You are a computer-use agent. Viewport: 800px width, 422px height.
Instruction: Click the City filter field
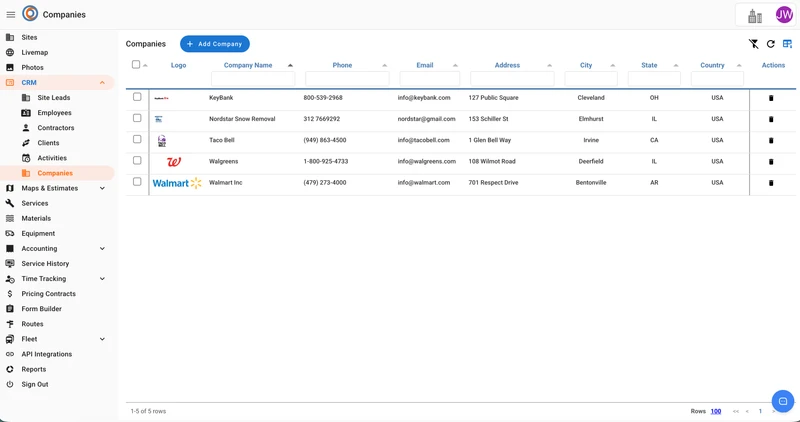point(591,79)
